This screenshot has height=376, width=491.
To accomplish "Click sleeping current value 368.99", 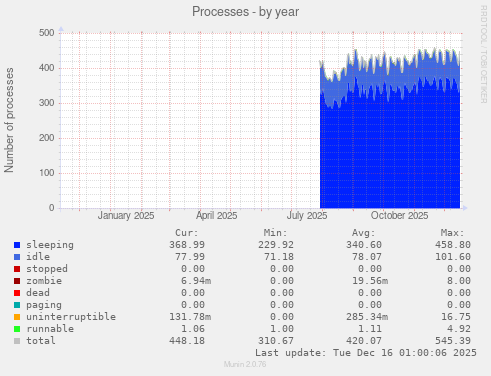I will (x=187, y=245).
